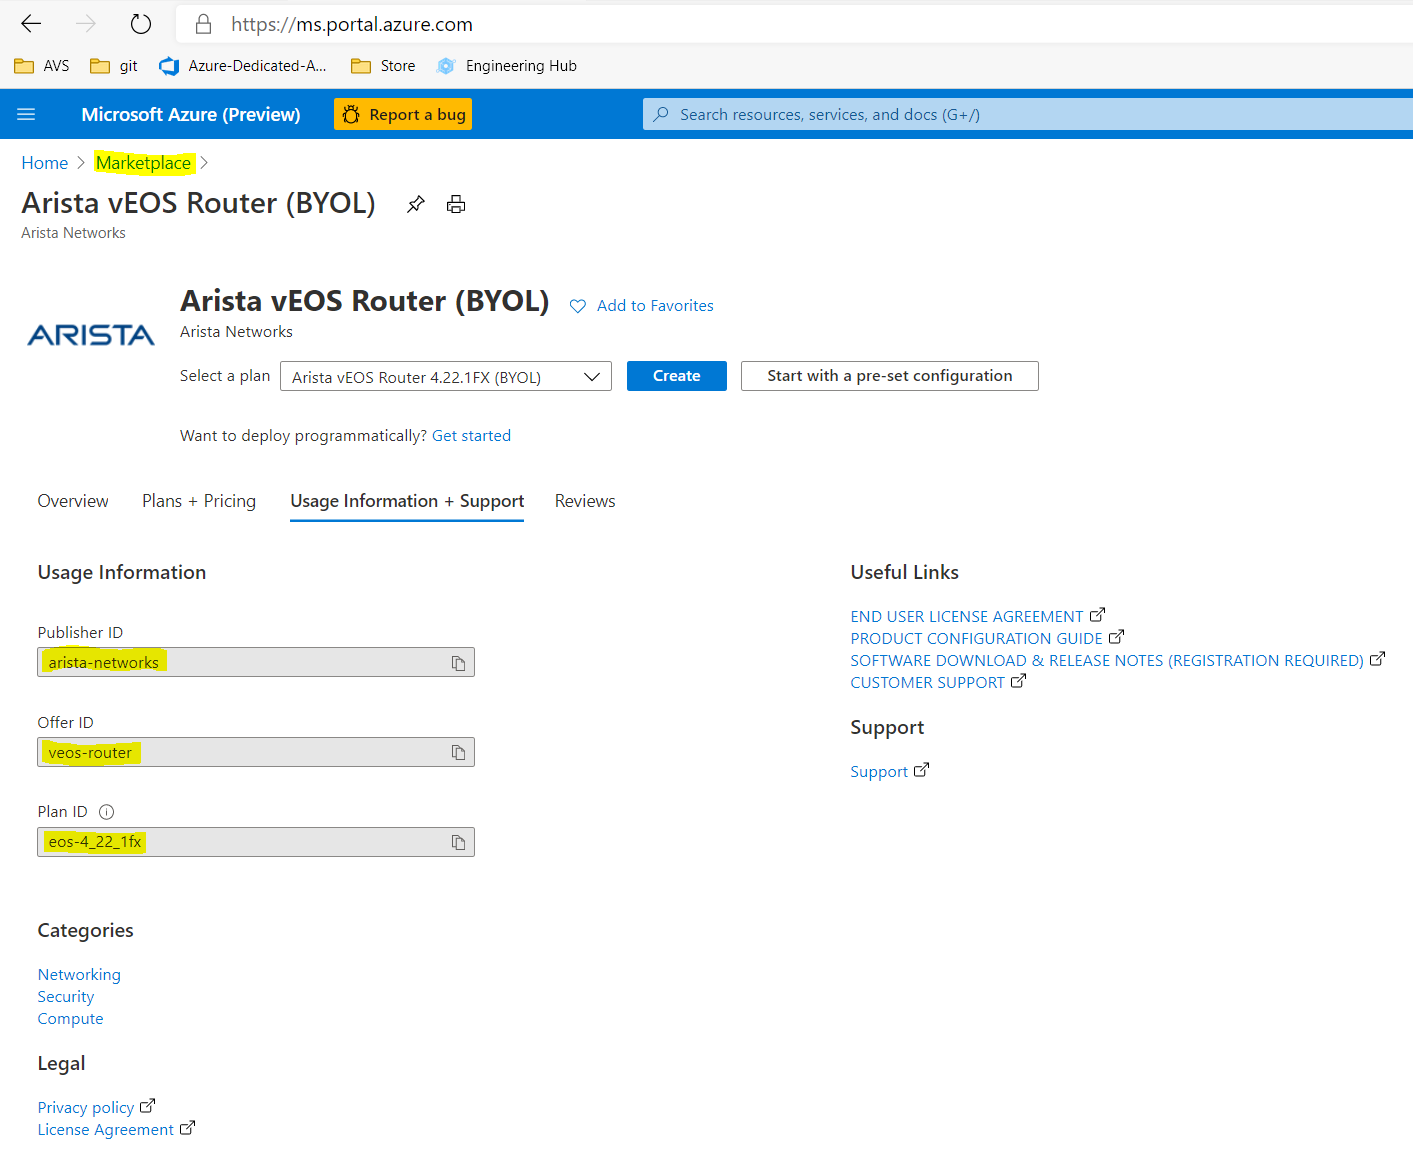Click Add to Favorites link

coord(655,306)
